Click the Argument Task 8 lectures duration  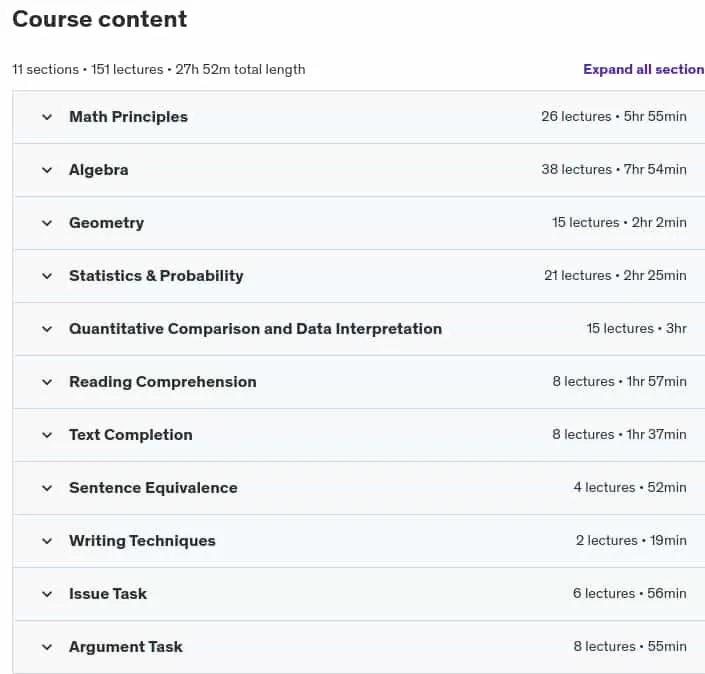tap(630, 647)
